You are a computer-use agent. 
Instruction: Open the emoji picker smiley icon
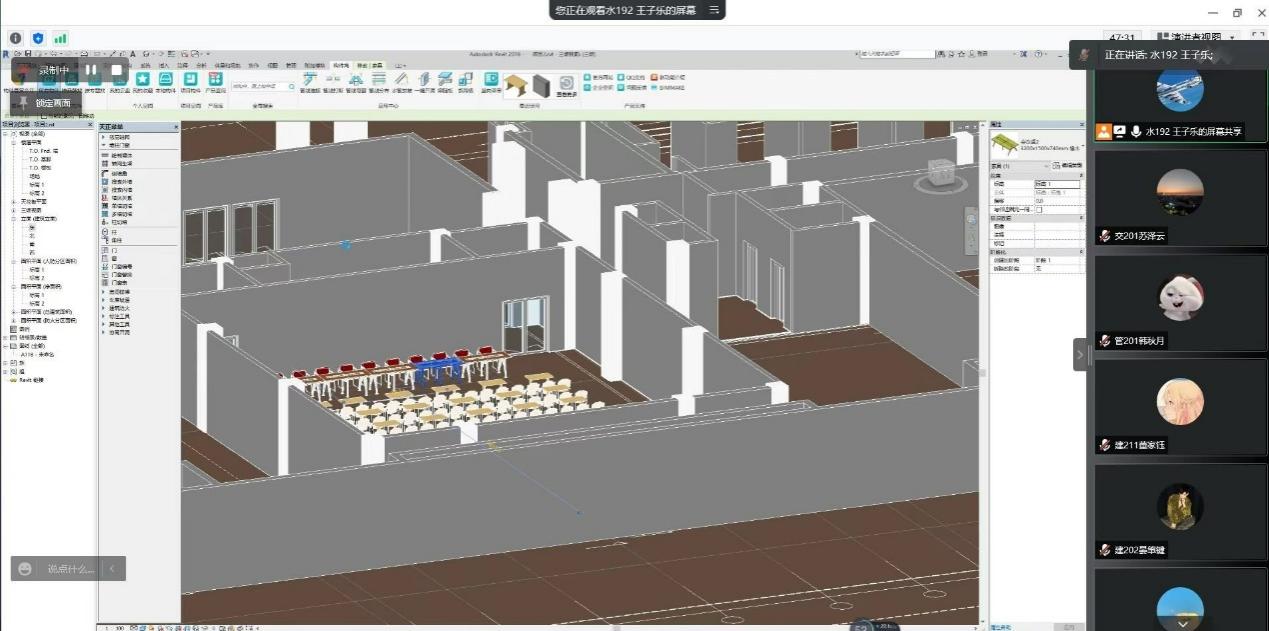(x=25, y=569)
